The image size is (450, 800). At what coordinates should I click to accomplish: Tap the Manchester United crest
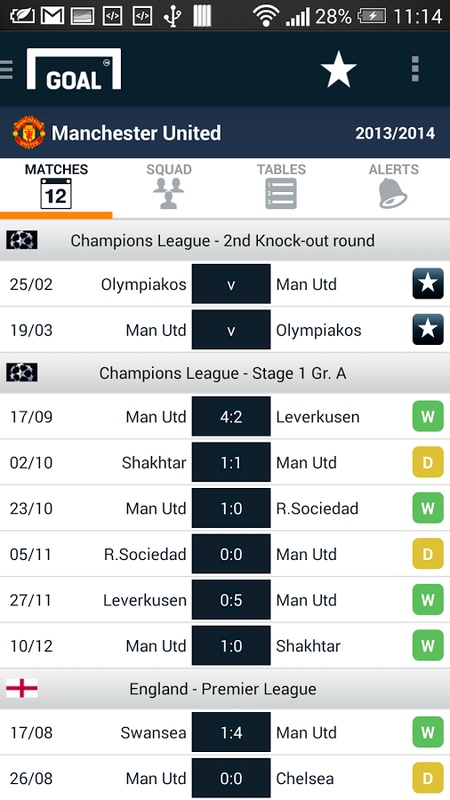point(29,132)
